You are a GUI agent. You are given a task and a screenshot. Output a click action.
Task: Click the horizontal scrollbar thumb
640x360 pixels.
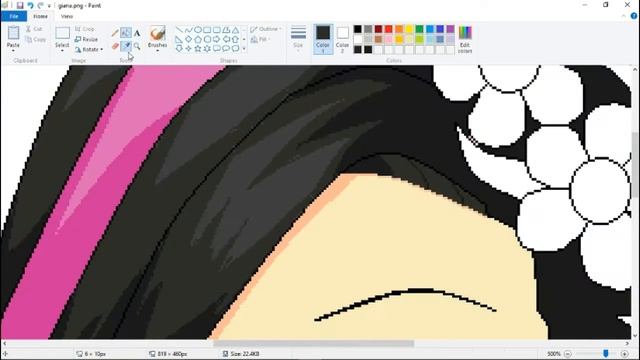313,344
